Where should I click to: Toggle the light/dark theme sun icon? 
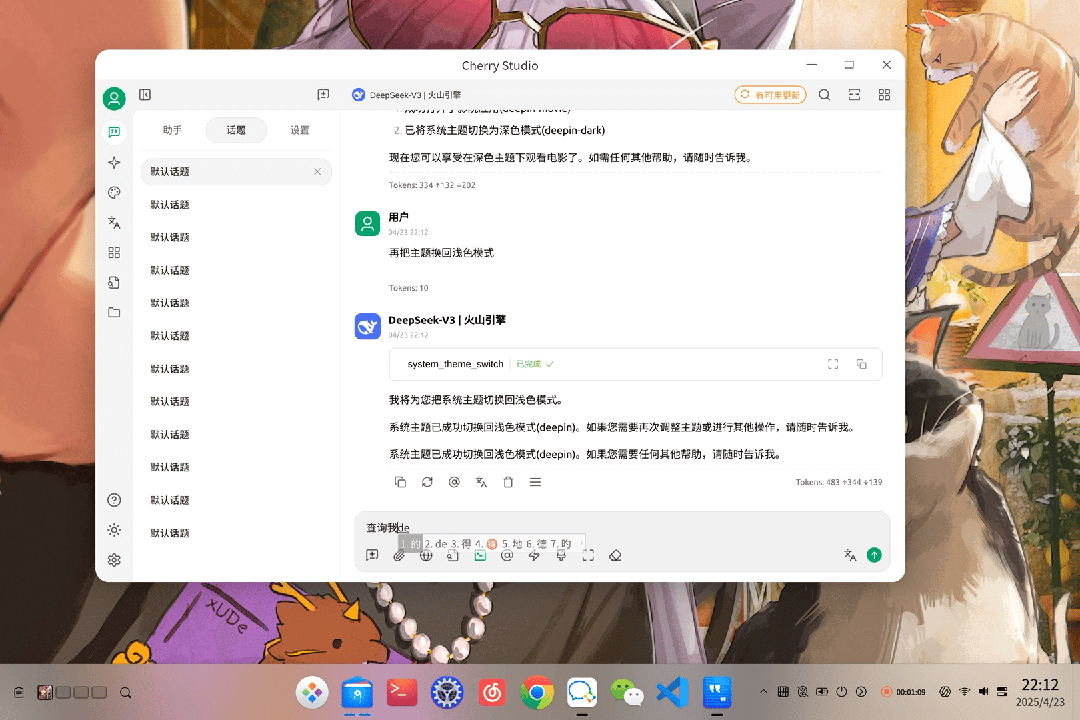[114, 530]
